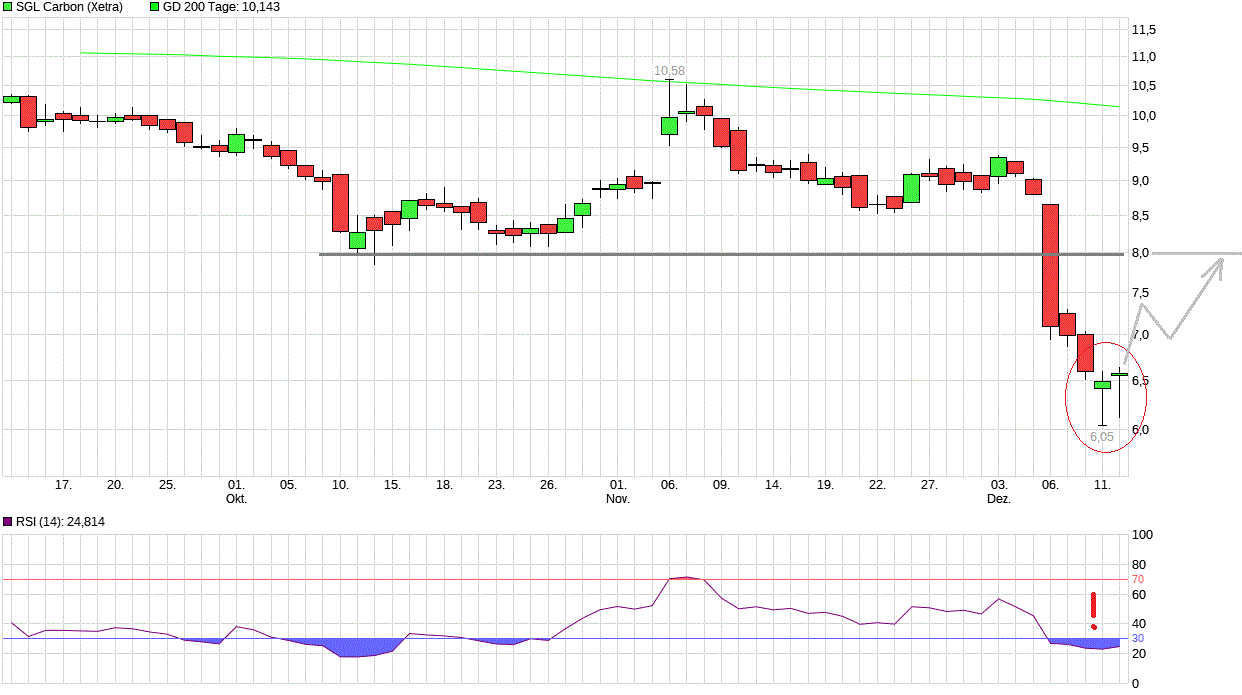Select the SGL Carbon (Xetra) legend label
1242x695 pixels.
(x=70, y=7)
